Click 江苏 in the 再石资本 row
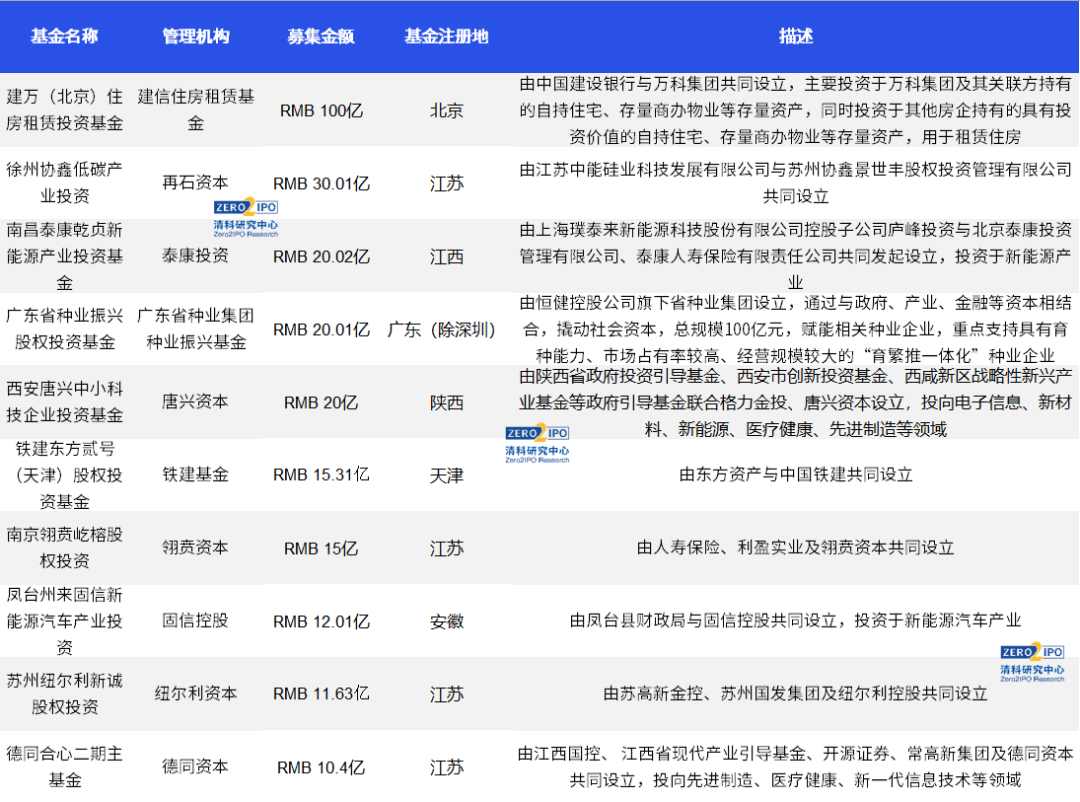Viewport: 1080px width, 802px height. tap(446, 183)
